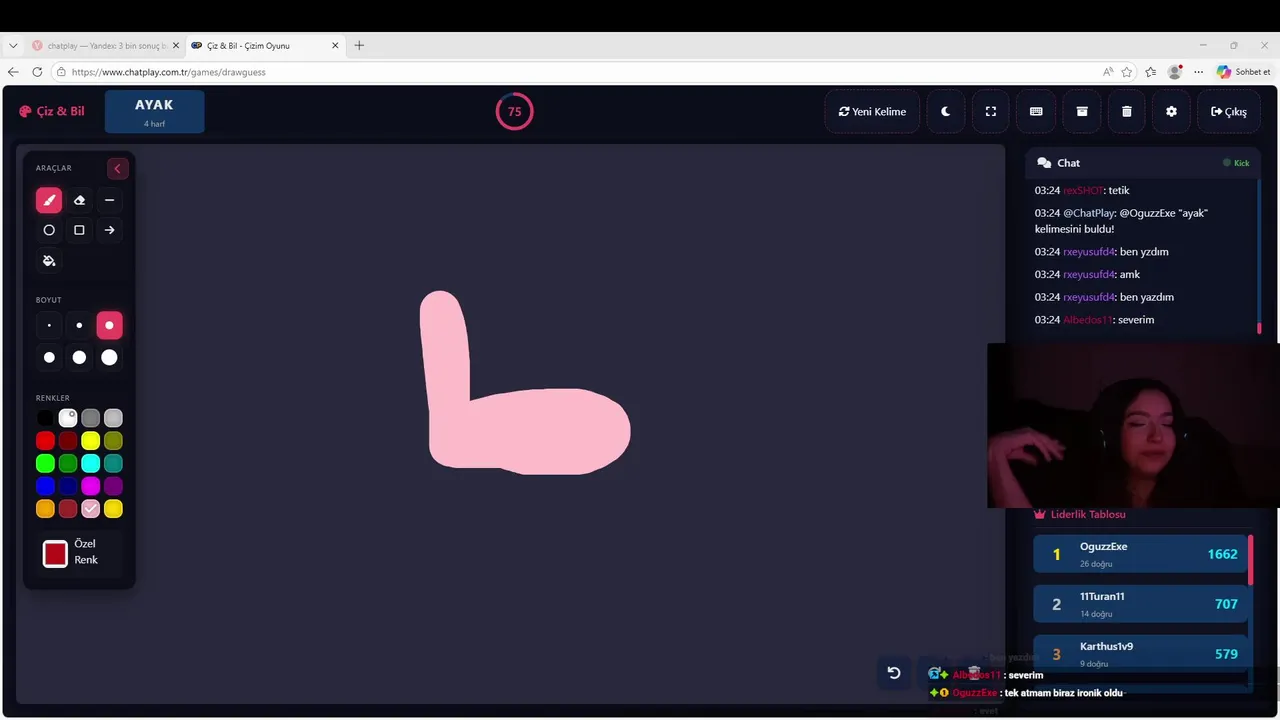Image resolution: width=1280 pixels, height=720 pixels.
Task: Open browser more options menu
Action: click(1198, 72)
